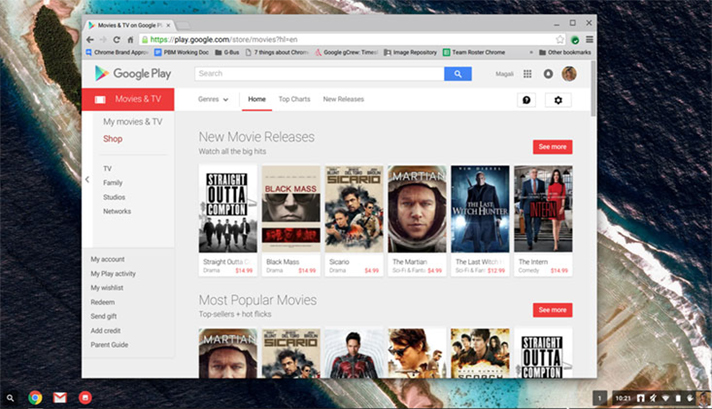Open the G-Bus bookmarks folder

(227, 52)
